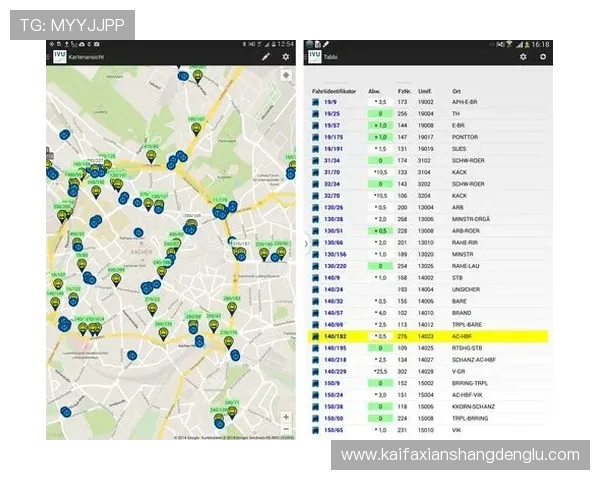Open settings gear in Kartenansicht header
The width and height of the screenshot is (600, 480).
286,57
